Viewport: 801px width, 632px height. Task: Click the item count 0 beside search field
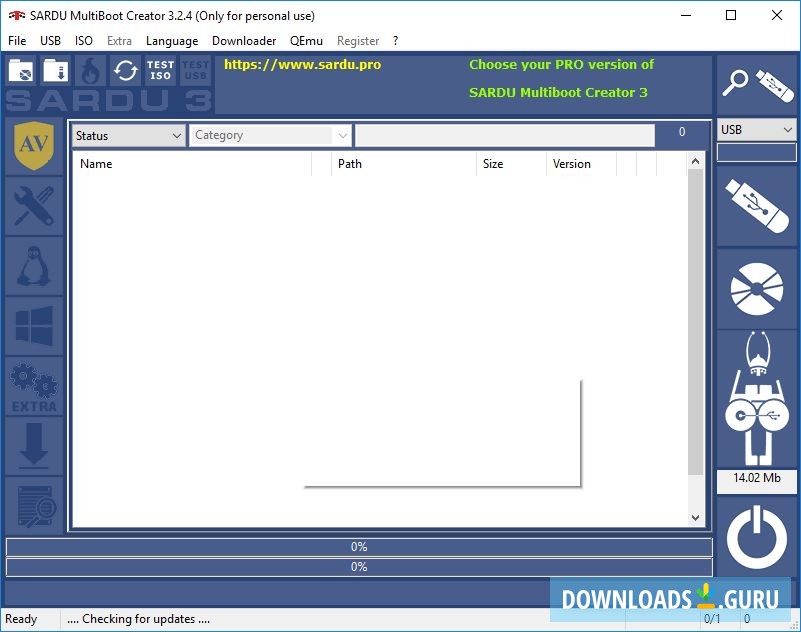pos(682,132)
